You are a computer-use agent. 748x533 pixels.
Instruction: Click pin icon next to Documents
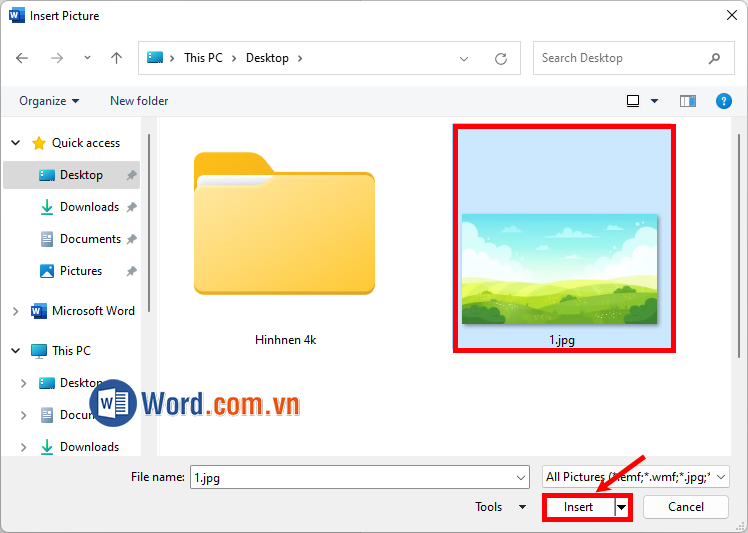tap(132, 239)
